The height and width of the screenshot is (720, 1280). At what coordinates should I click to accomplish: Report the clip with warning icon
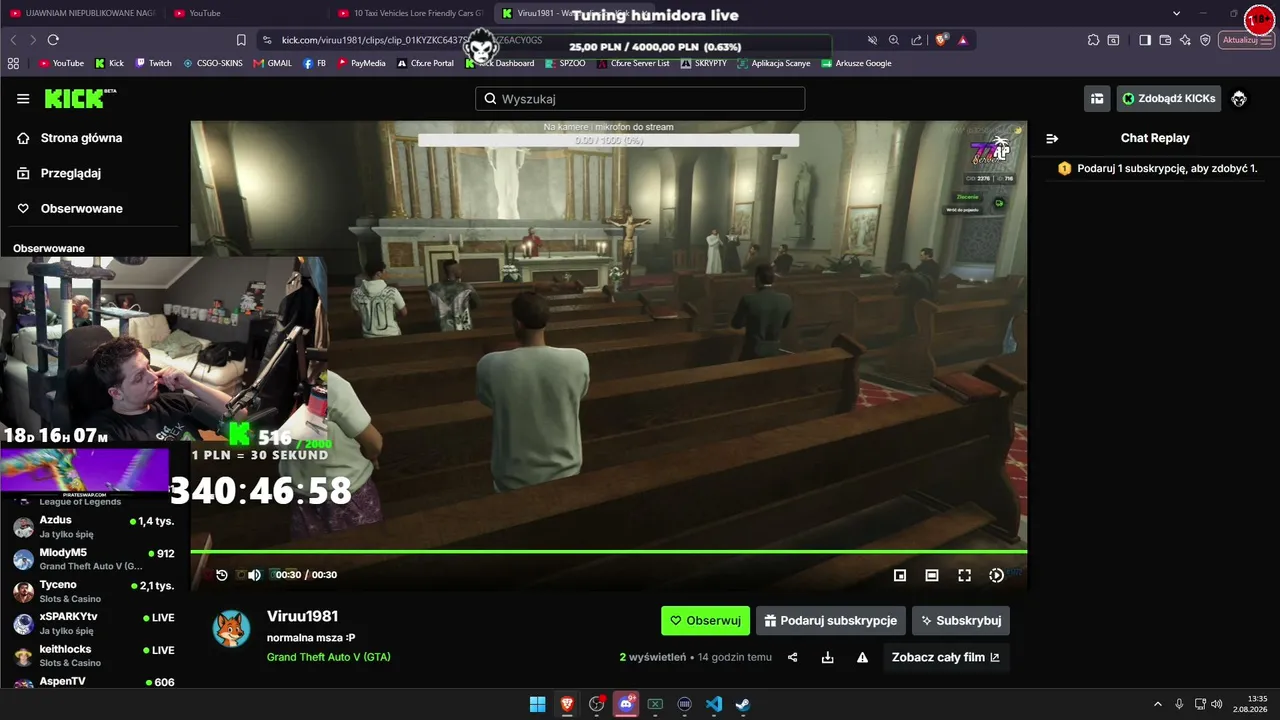click(x=862, y=657)
